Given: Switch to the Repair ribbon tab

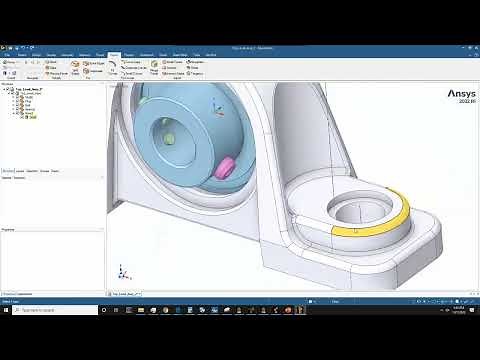Looking at the screenshot, I should coord(114,55).
